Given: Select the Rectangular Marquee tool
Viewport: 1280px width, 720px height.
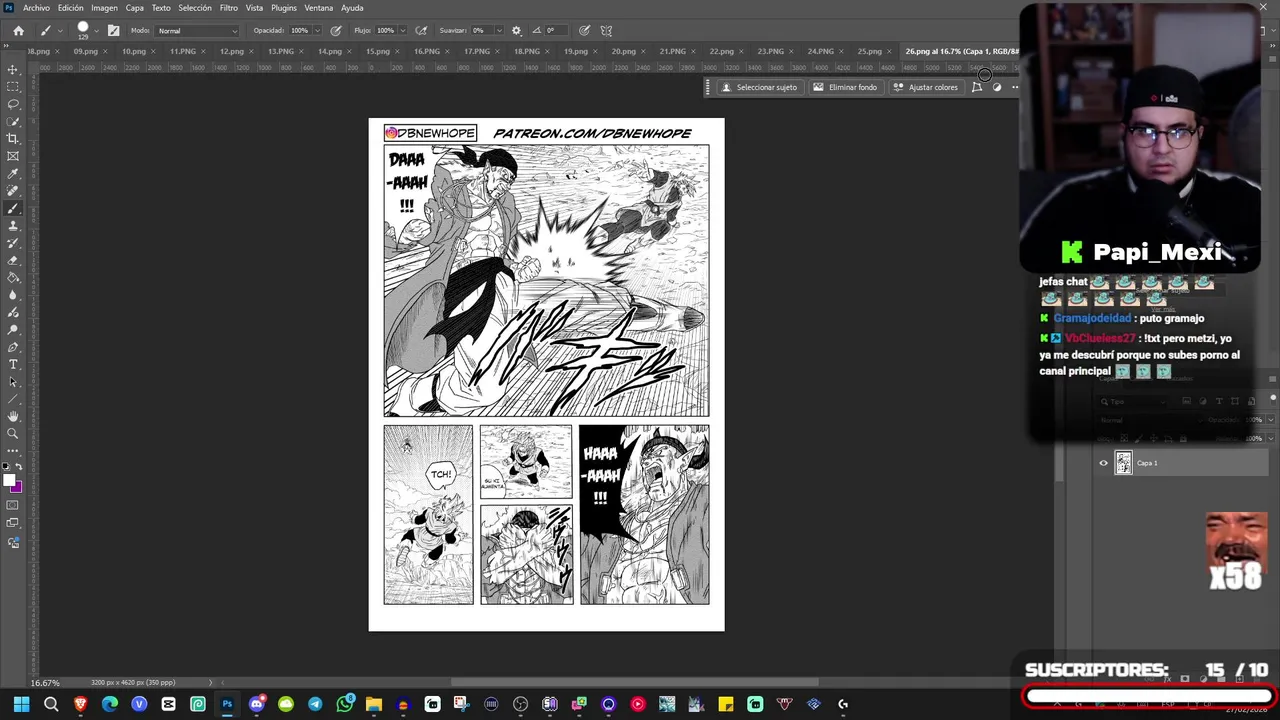Looking at the screenshot, I should (x=13, y=86).
